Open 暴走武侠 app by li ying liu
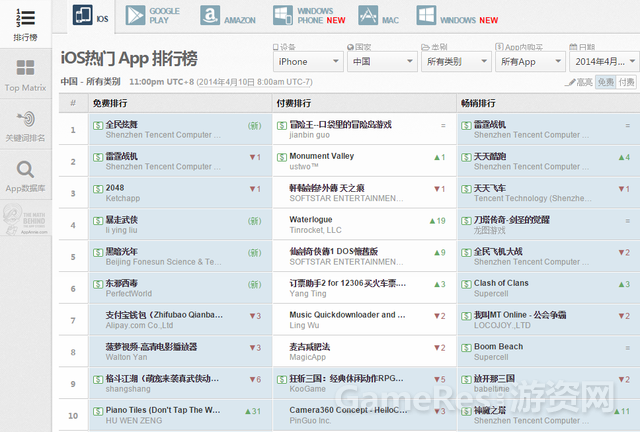This screenshot has width=640, height=432. [122, 220]
